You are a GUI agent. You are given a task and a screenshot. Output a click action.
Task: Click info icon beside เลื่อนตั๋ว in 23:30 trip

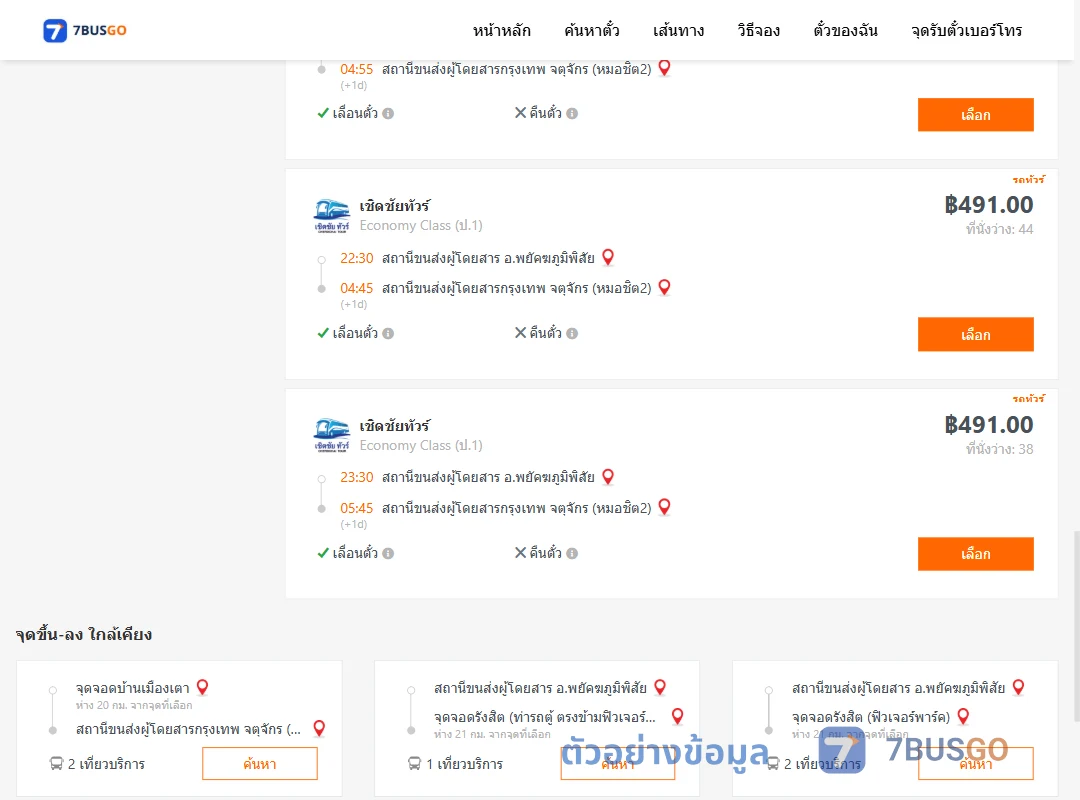[388, 553]
